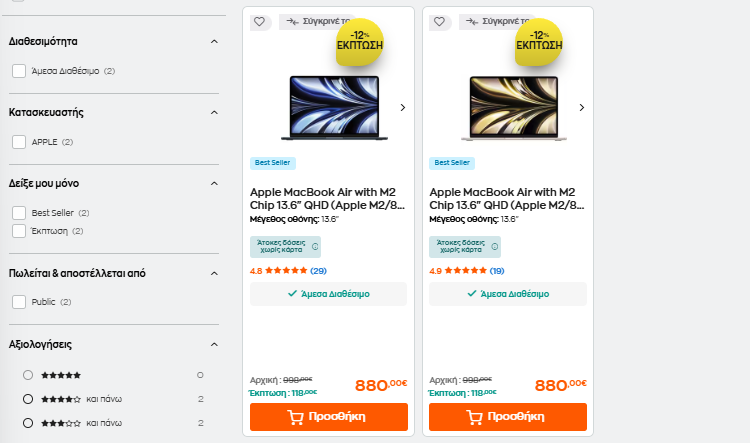Click compare icon on first product card

[x=290, y=21]
